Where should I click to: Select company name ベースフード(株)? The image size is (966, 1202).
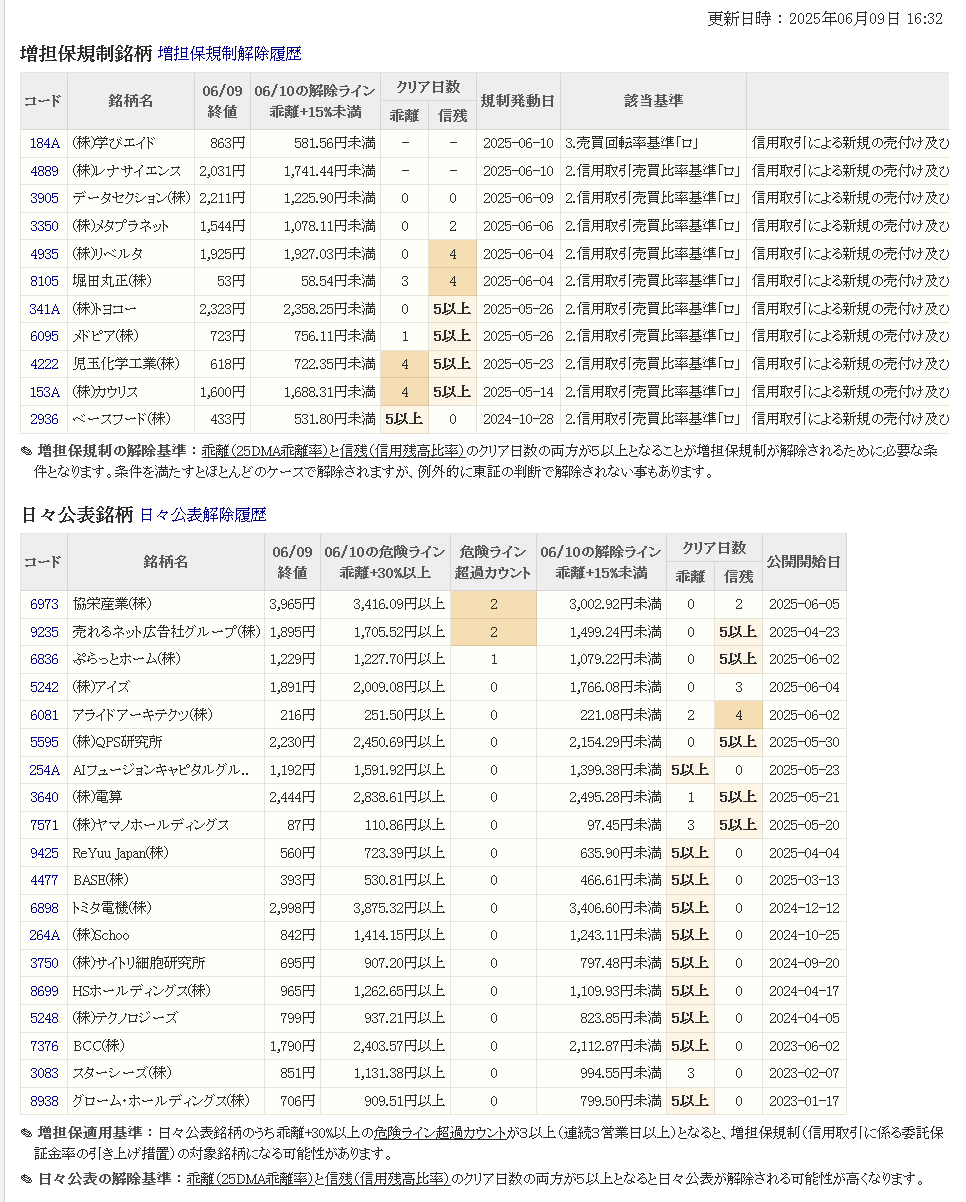pos(121,419)
